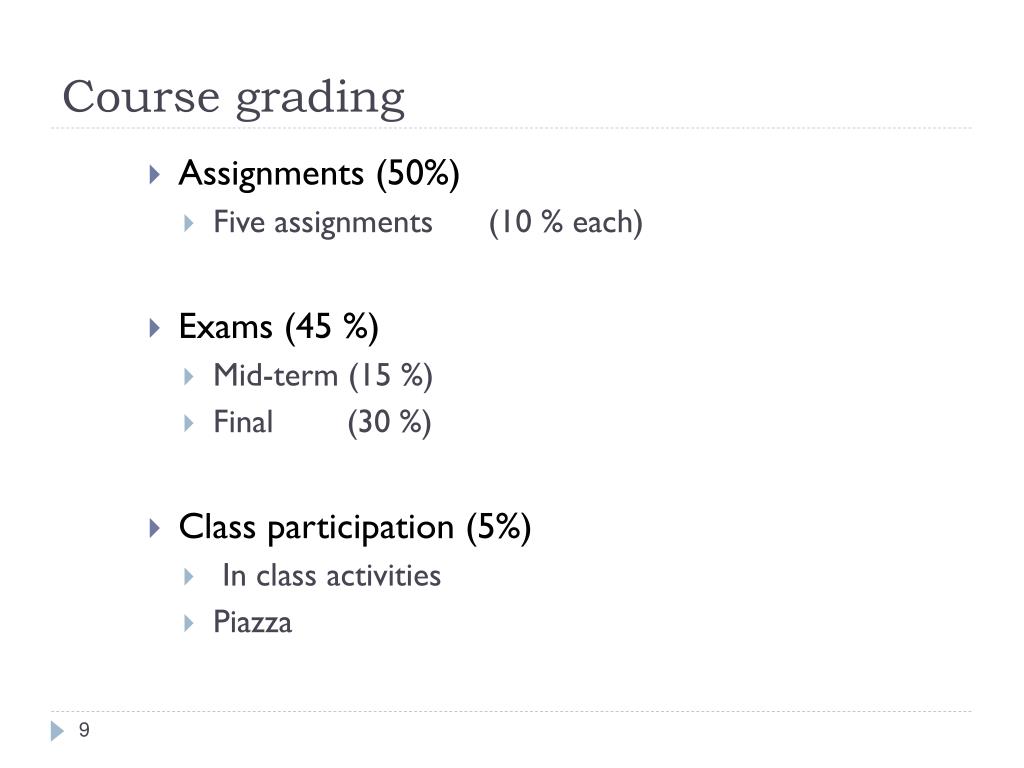Screen dimensions: 1024x768
Task: Click the arrow bullet beside Piazza
Action: [x=189, y=623]
